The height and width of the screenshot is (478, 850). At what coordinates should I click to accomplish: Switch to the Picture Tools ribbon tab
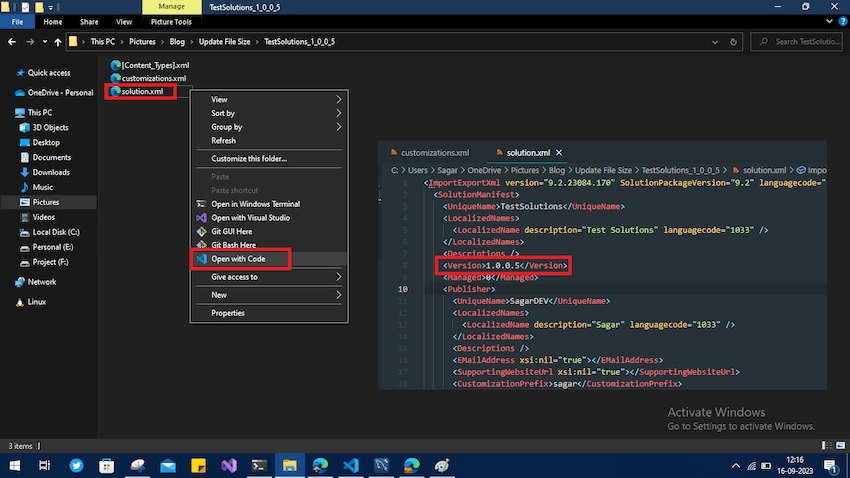tap(170, 21)
